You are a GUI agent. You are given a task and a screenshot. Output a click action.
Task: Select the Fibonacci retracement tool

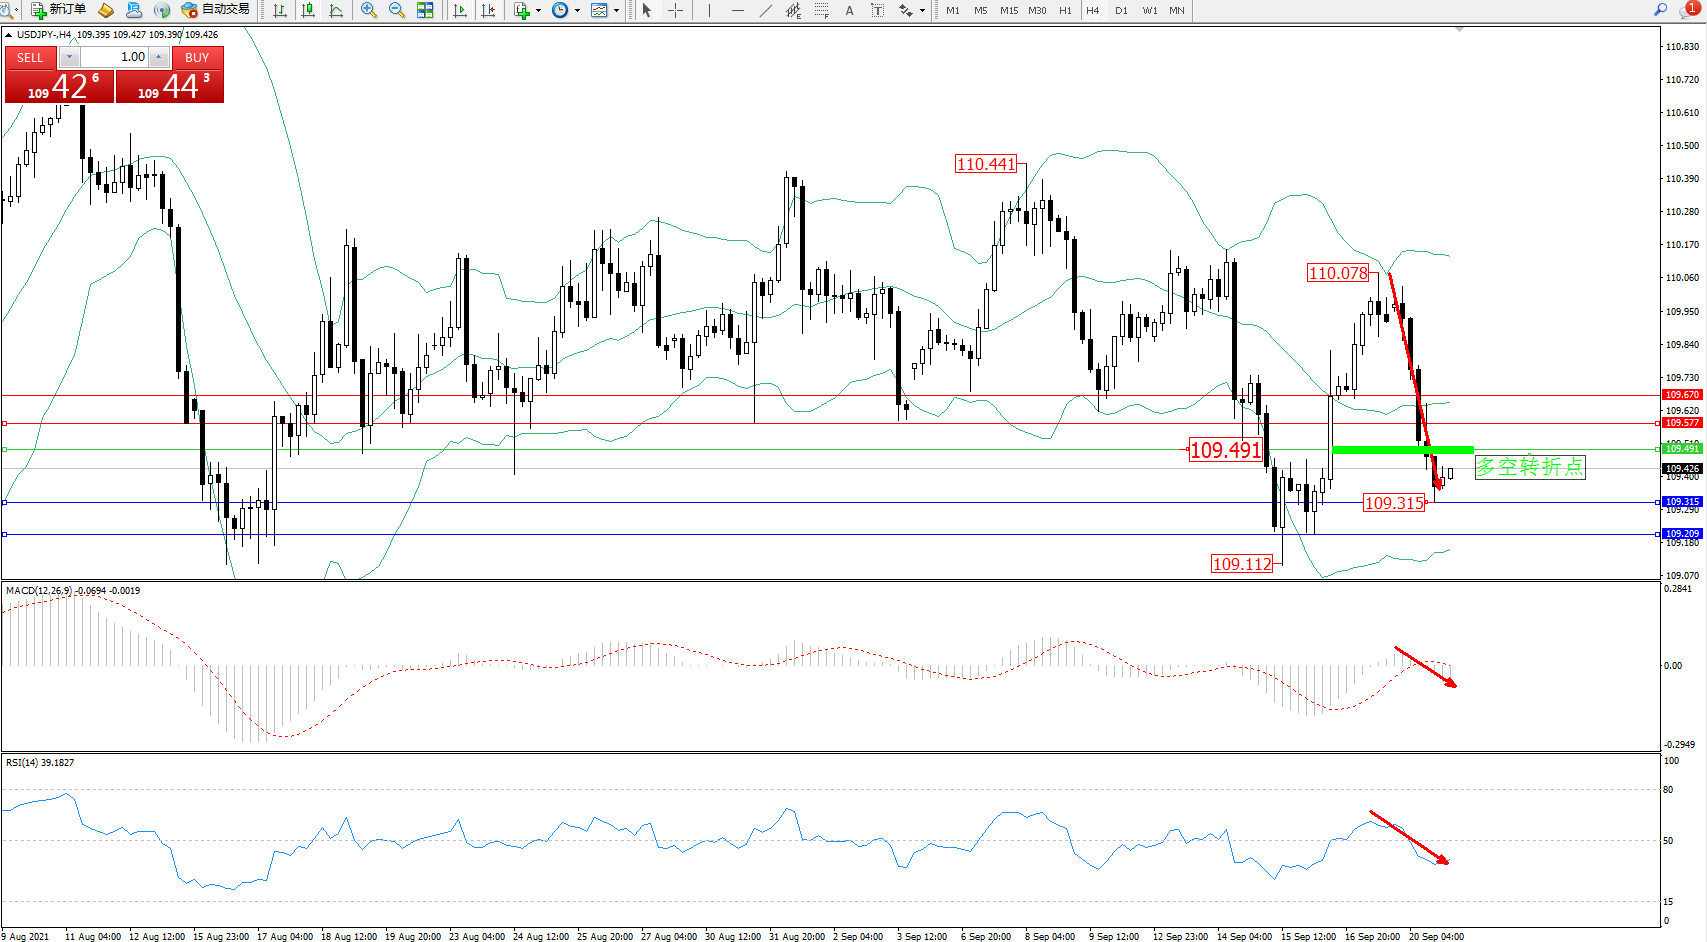[x=821, y=10]
